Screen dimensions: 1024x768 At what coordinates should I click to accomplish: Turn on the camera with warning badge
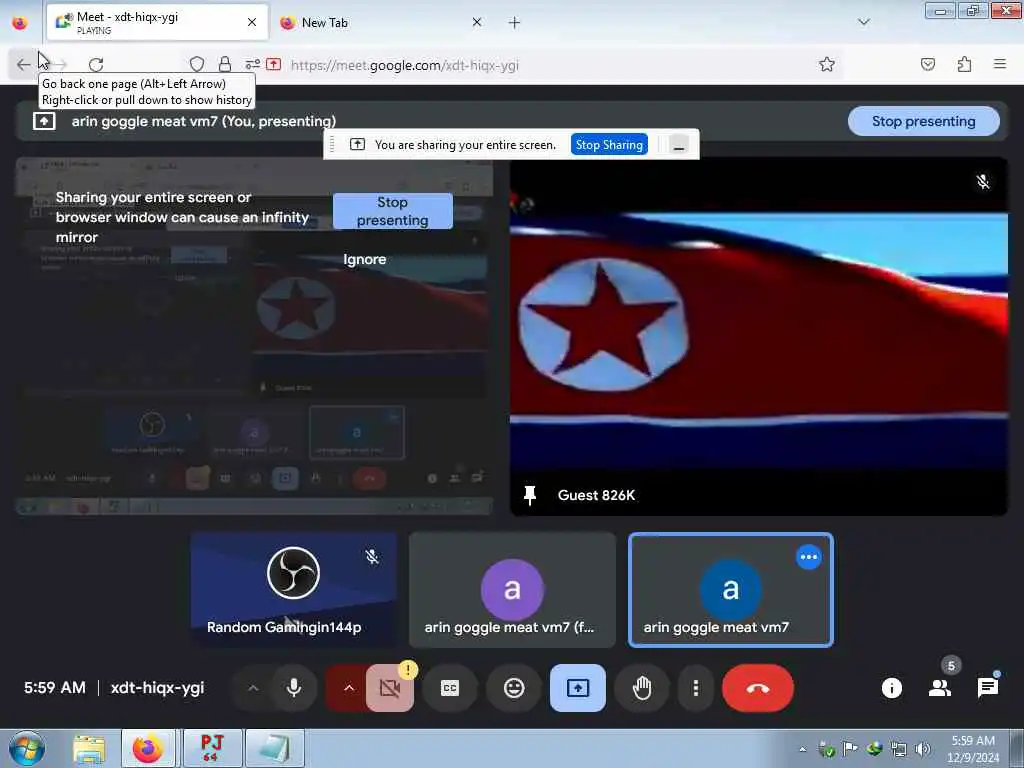coord(390,688)
